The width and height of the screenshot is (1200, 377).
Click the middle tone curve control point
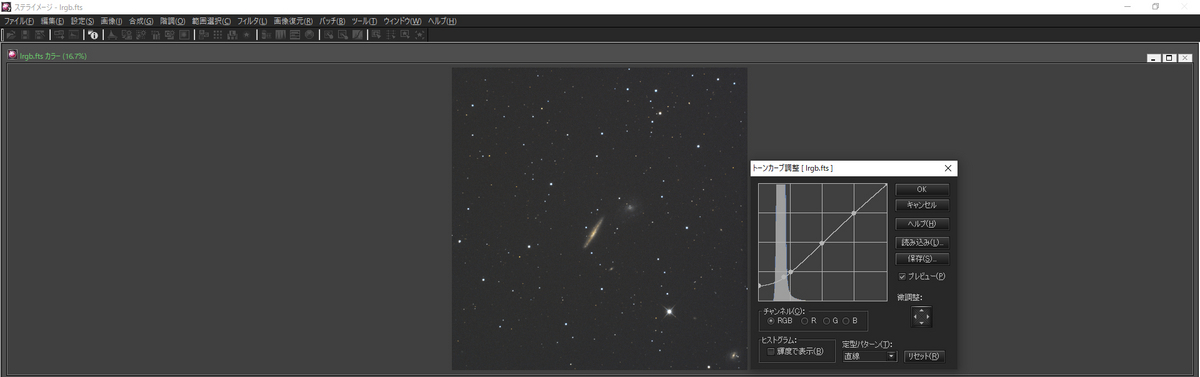click(822, 243)
